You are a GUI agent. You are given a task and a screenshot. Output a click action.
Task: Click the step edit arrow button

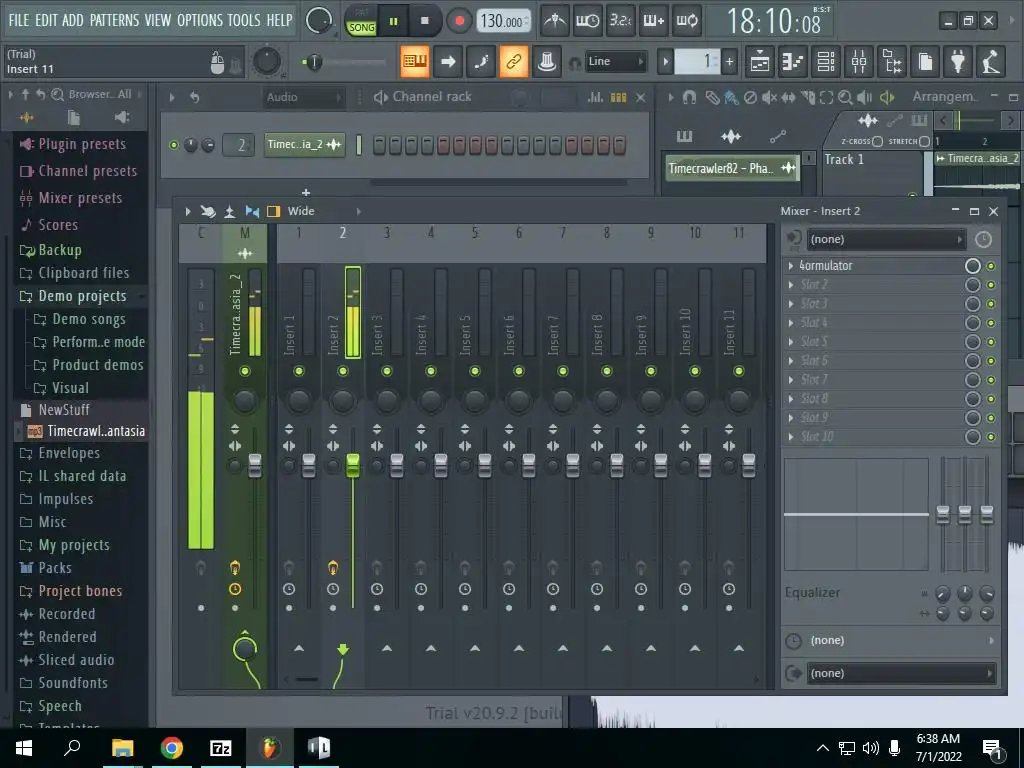447,61
